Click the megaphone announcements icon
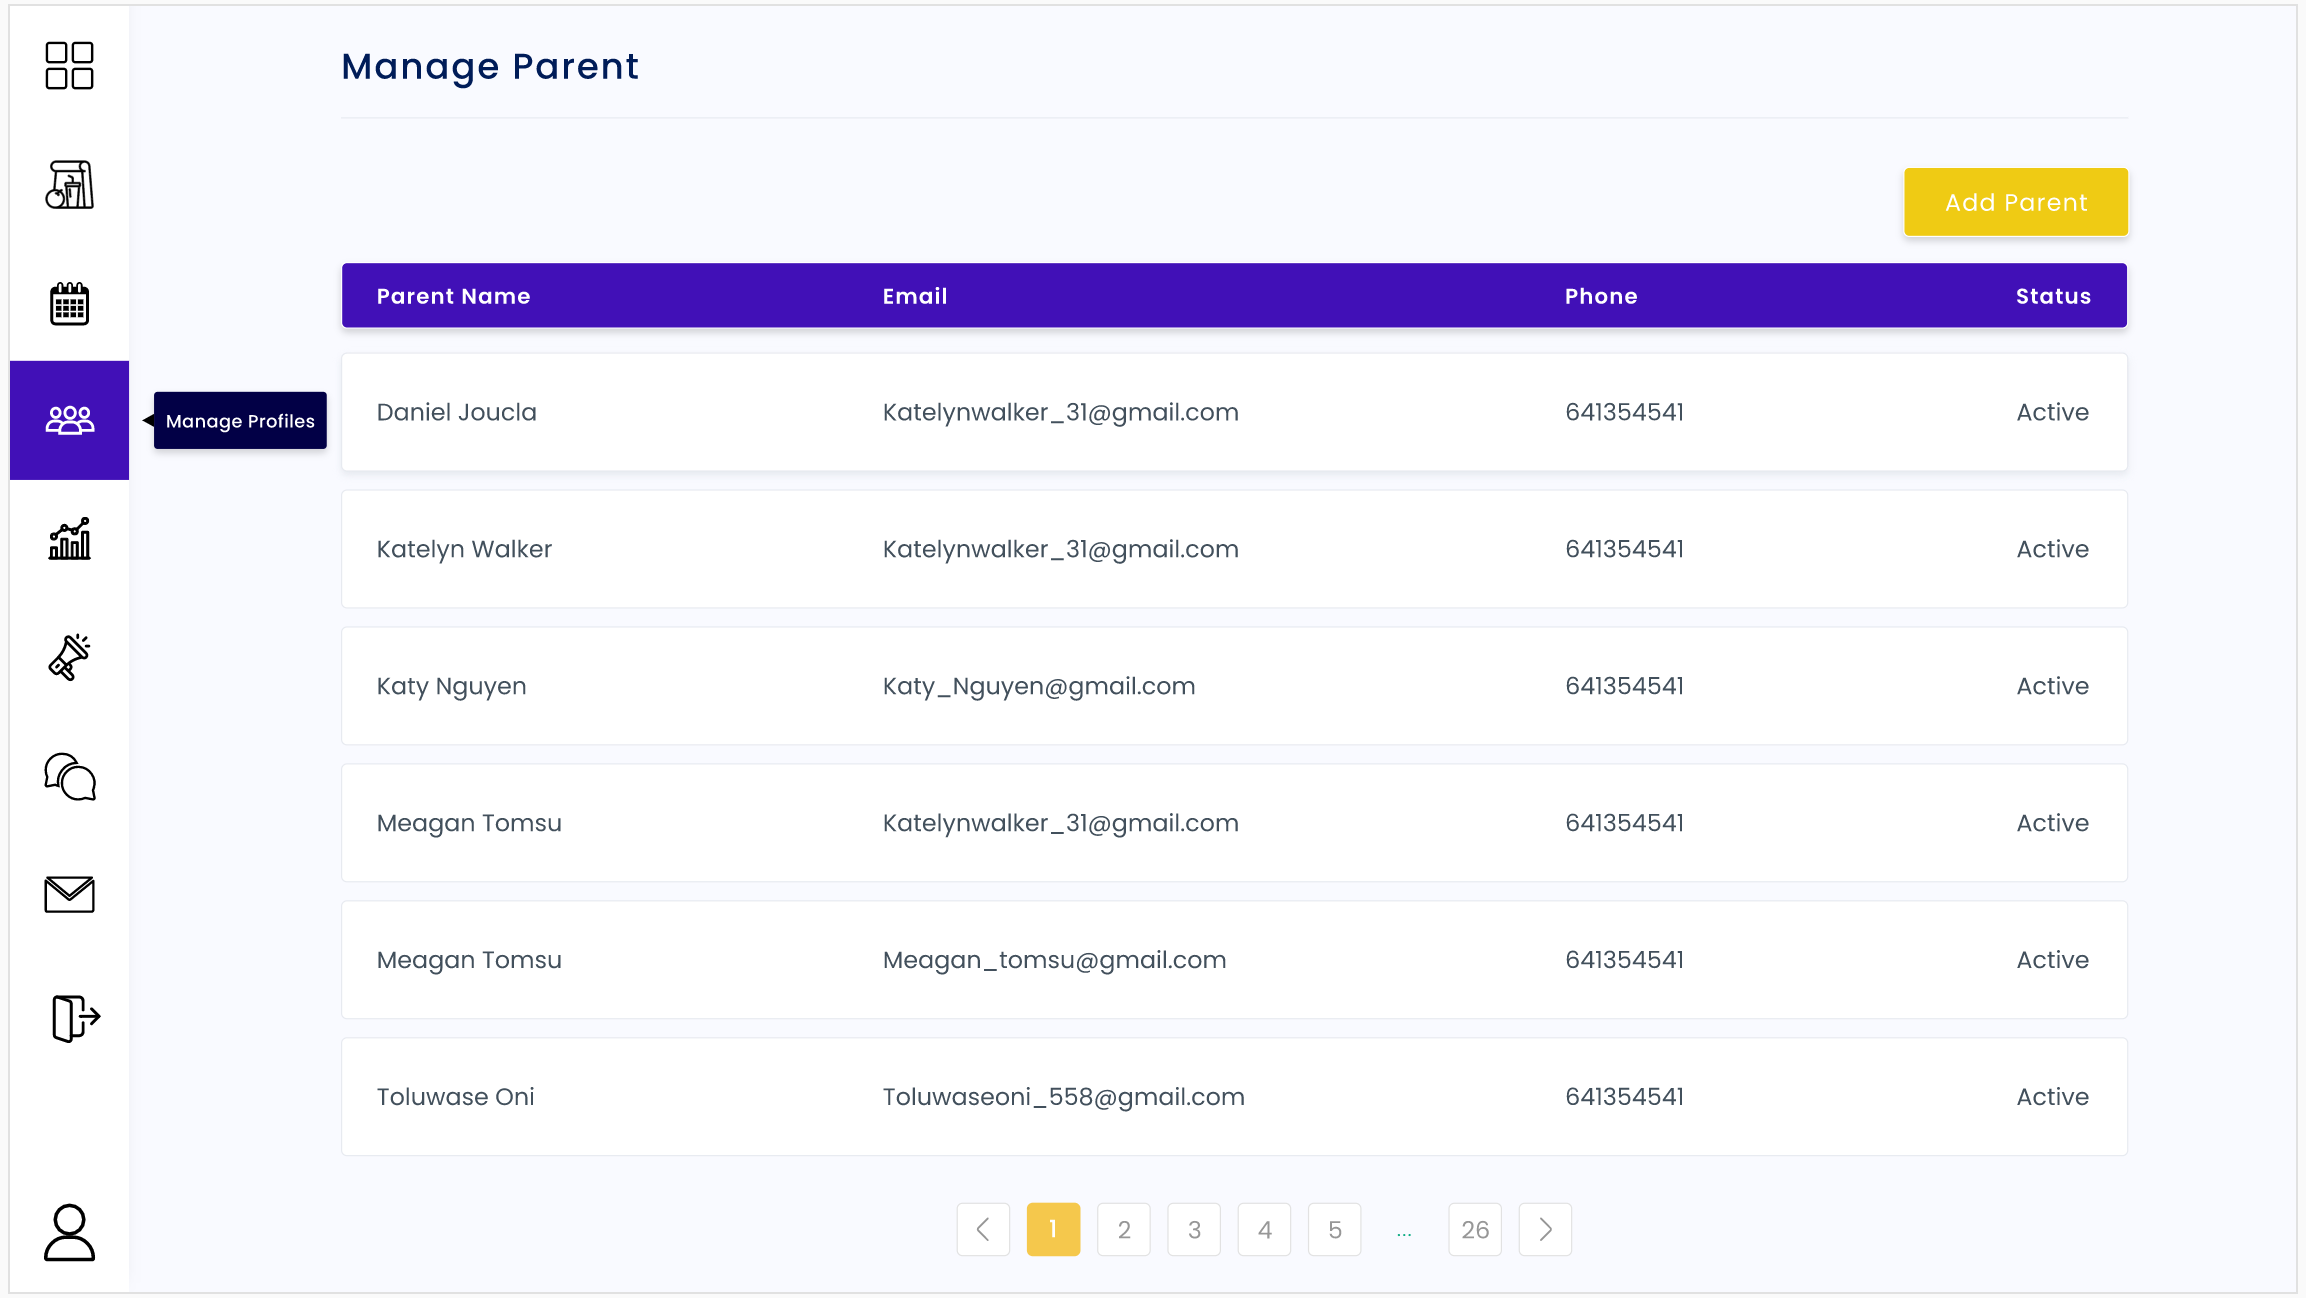 pyautogui.click(x=69, y=657)
